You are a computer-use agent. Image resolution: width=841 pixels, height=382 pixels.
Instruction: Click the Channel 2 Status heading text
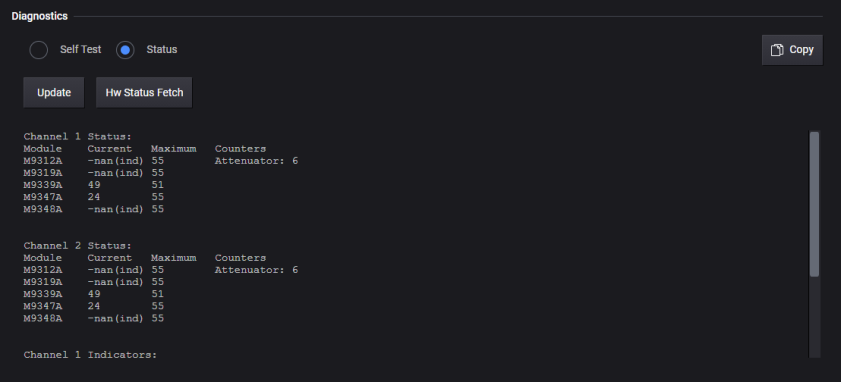tap(78, 246)
